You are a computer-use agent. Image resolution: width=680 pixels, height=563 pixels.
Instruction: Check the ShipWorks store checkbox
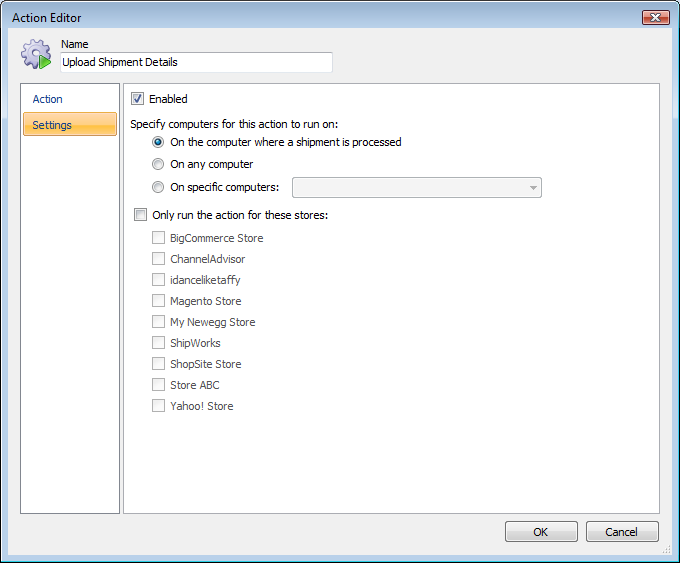(158, 343)
